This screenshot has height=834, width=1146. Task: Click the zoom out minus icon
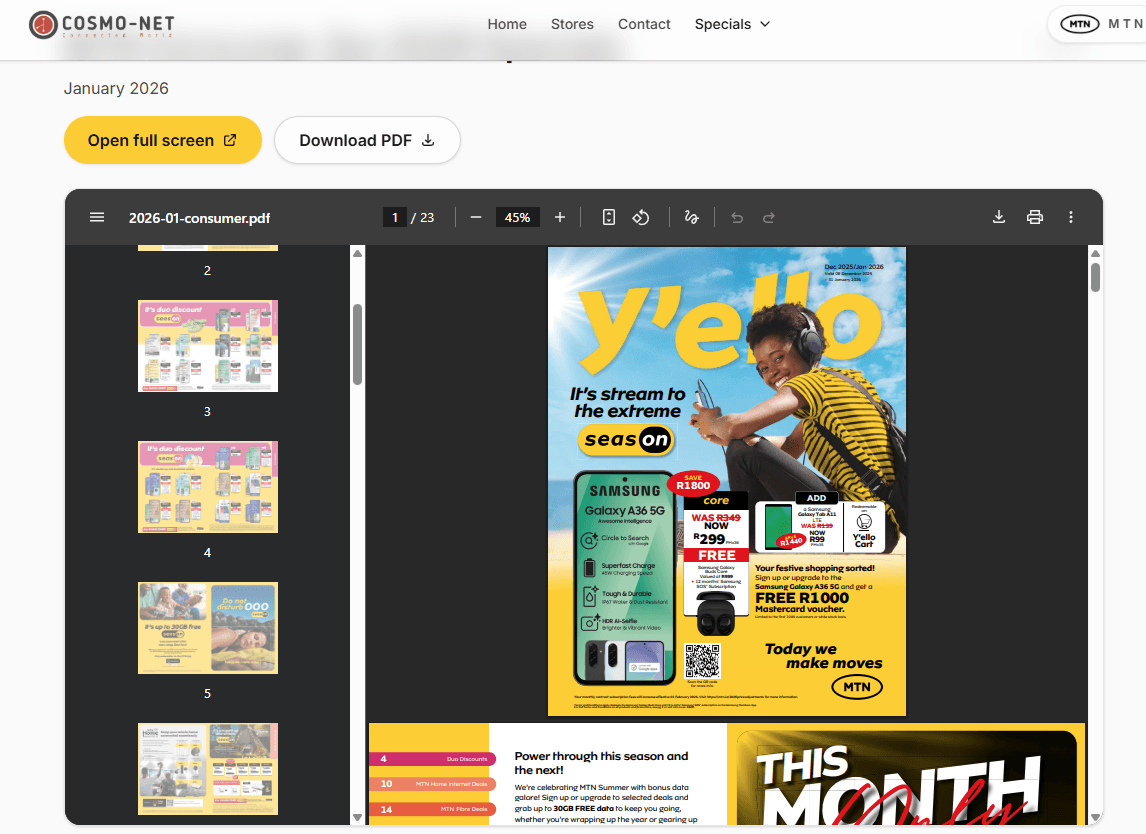[476, 217]
